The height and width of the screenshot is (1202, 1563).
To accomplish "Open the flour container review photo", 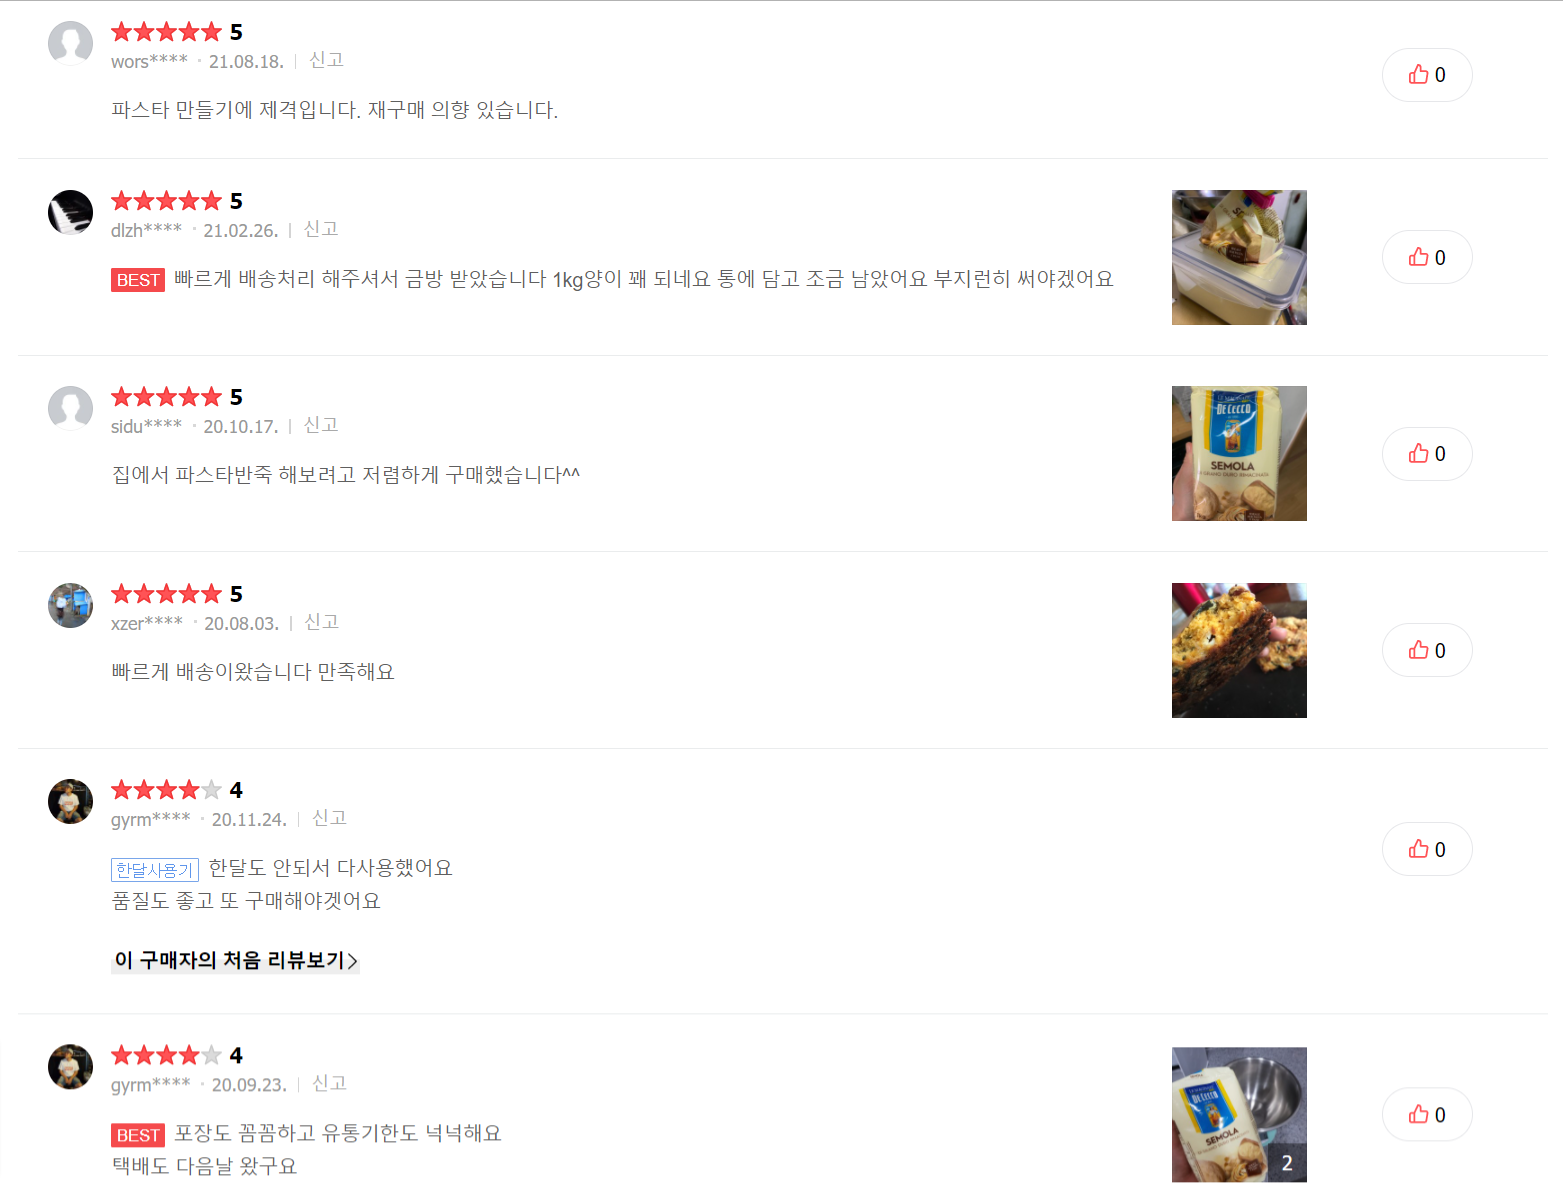I will tap(1239, 257).
